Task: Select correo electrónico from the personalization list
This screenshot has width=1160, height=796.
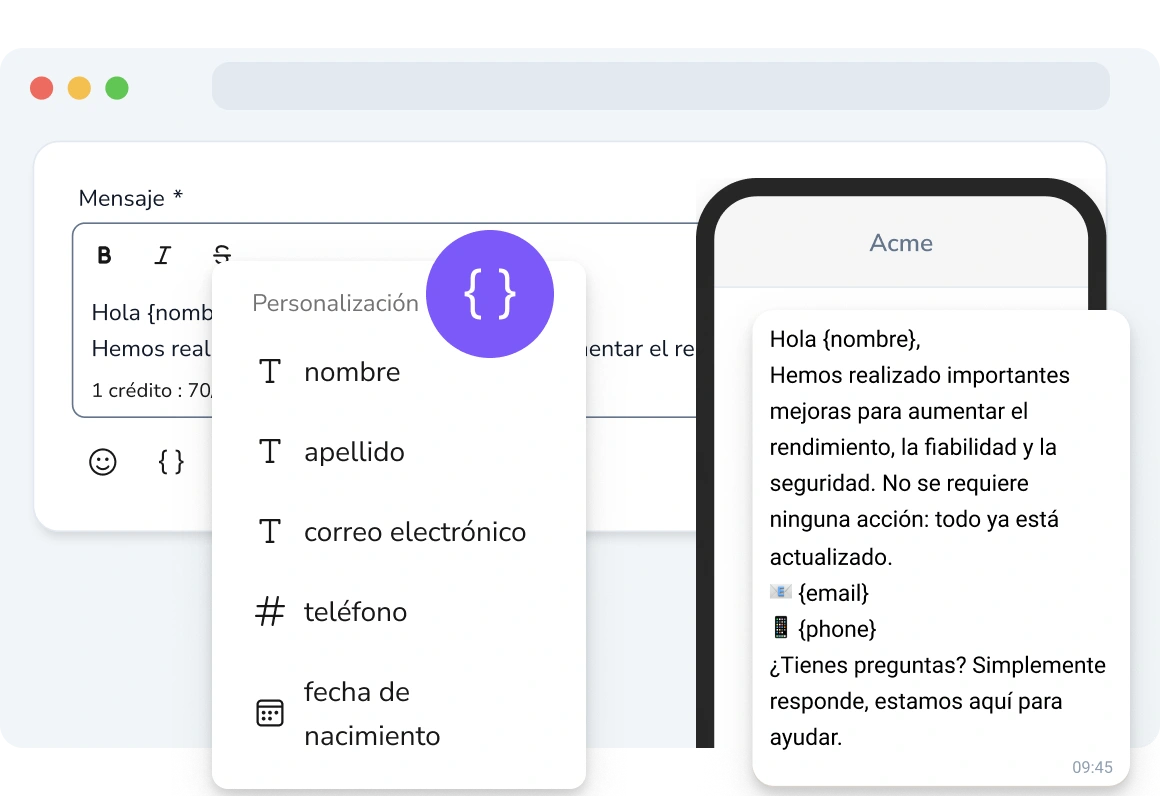Action: pos(415,532)
